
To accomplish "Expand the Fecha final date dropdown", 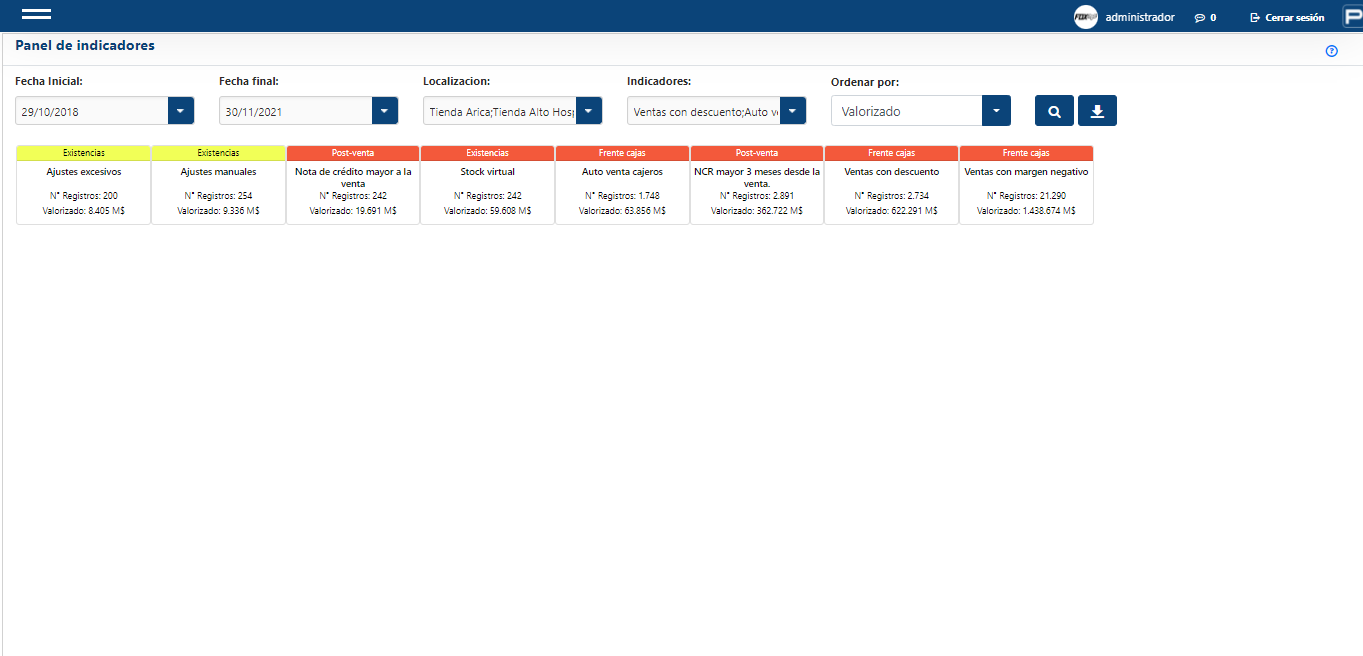I will tap(385, 111).
